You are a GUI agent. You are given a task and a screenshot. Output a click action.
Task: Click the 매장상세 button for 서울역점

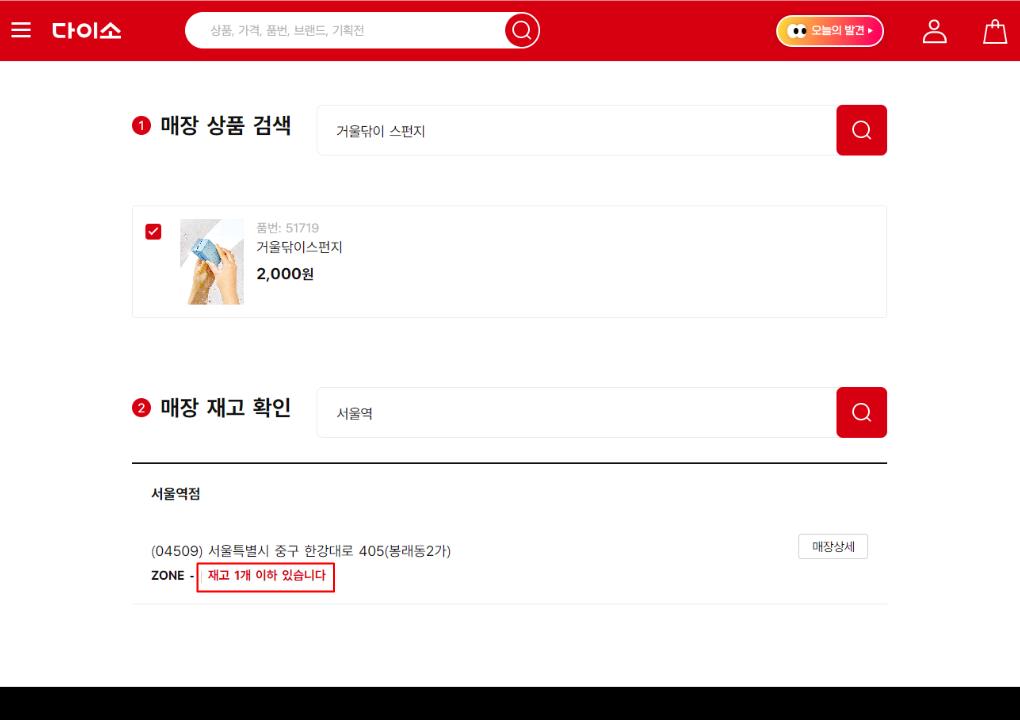point(833,545)
